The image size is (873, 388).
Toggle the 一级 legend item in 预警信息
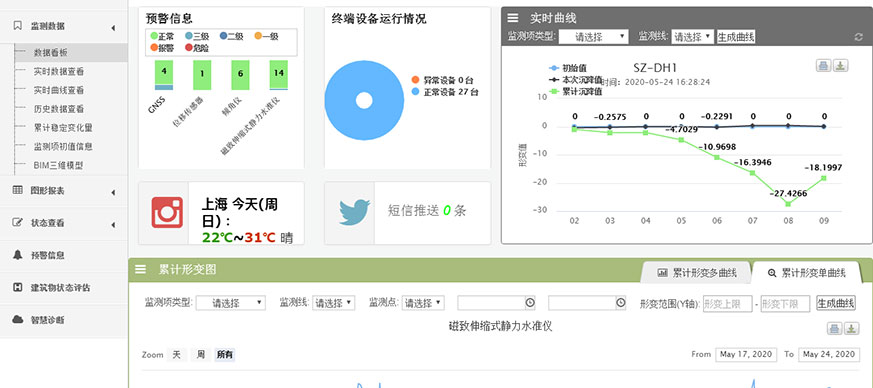pos(266,36)
